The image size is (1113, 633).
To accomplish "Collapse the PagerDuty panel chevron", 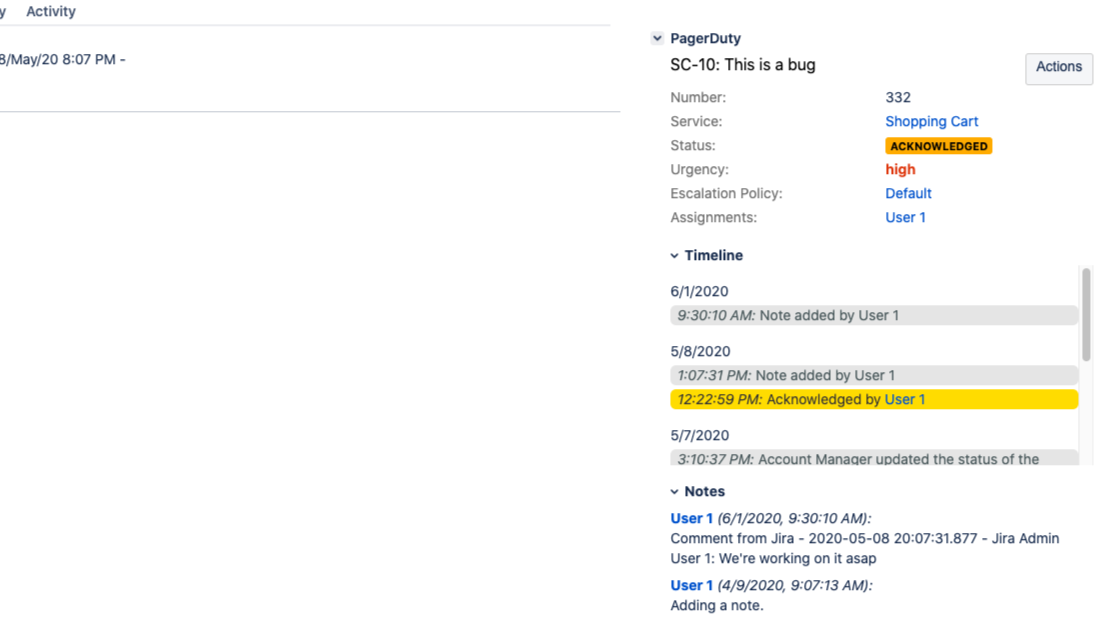I will [x=657, y=38].
